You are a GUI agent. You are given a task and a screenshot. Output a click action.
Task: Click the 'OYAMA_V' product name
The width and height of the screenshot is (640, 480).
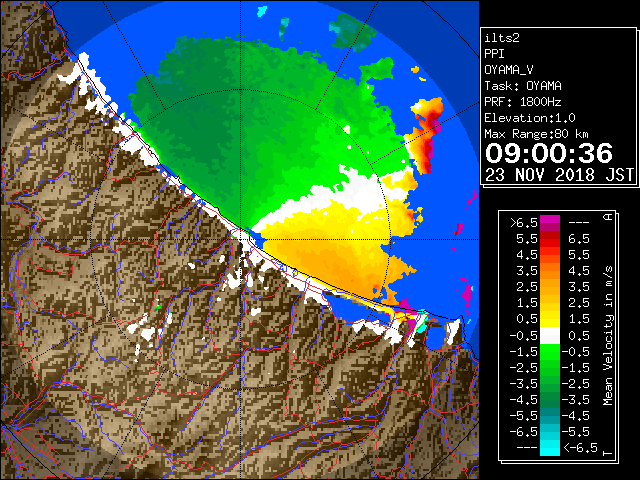[x=509, y=70]
